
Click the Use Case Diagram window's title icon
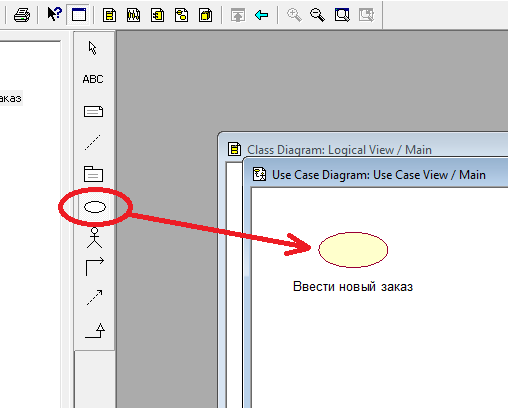coord(259,174)
